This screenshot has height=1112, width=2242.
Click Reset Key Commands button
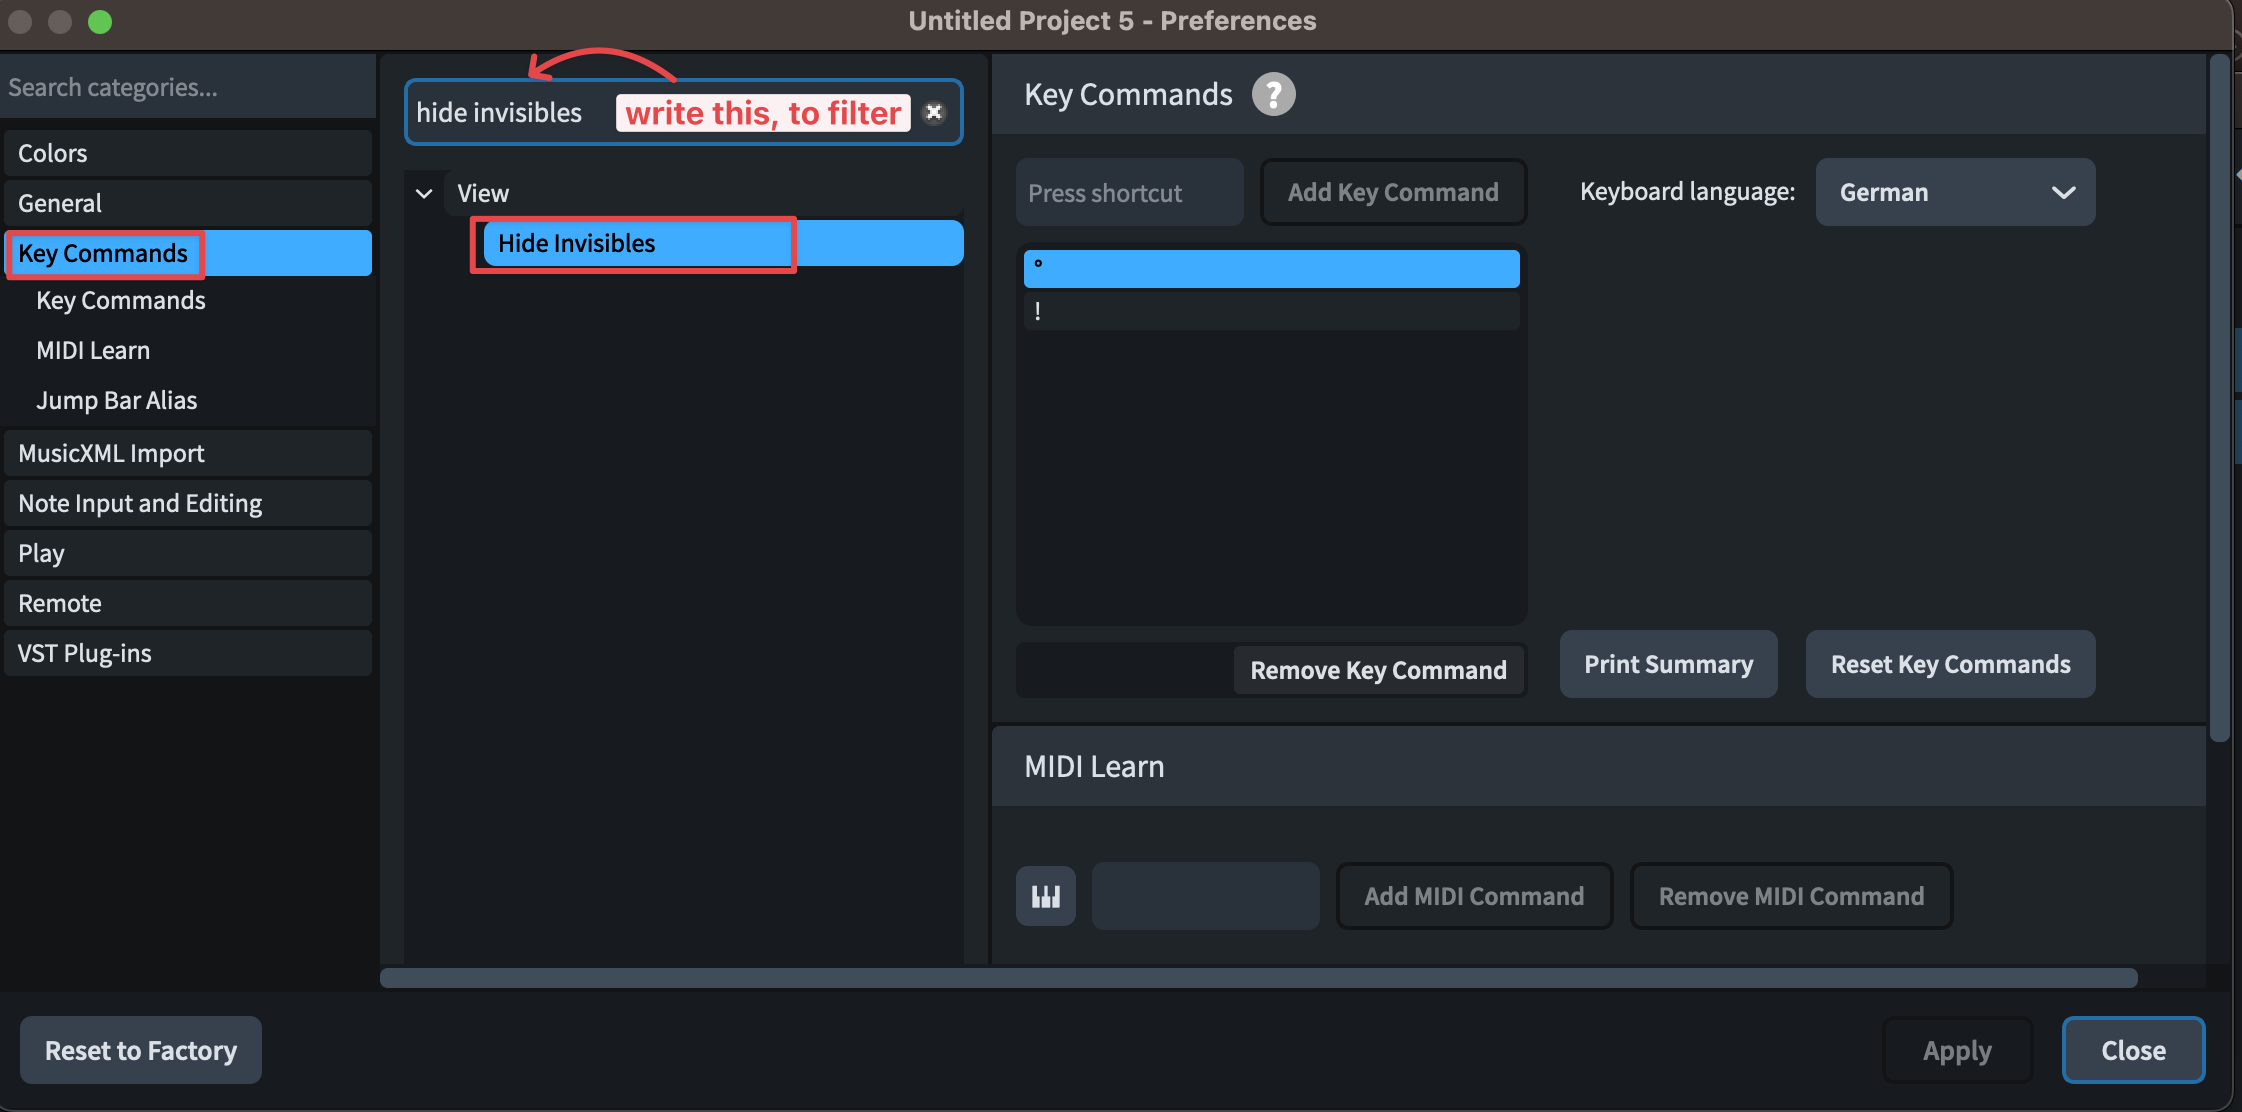tap(1949, 664)
